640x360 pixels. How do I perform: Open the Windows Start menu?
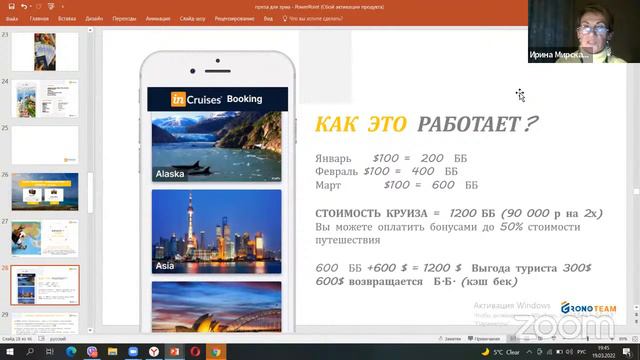tap(9, 351)
